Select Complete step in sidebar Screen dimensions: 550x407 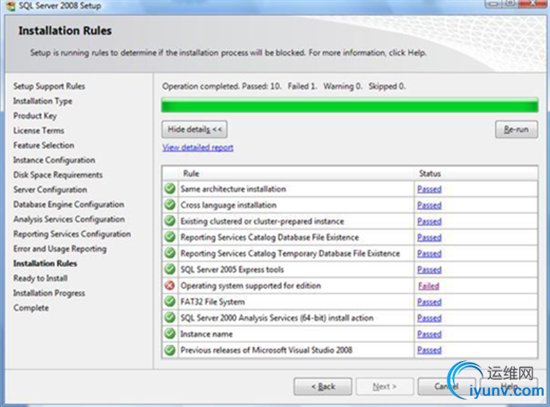(x=31, y=308)
